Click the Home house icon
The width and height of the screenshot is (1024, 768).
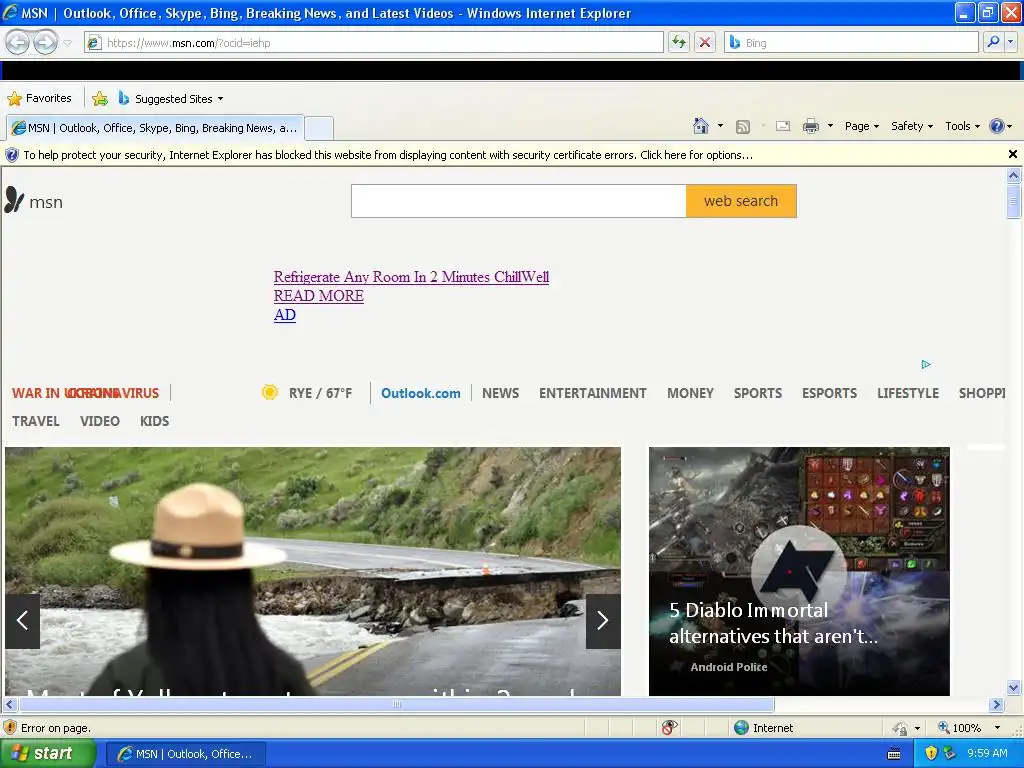point(701,126)
